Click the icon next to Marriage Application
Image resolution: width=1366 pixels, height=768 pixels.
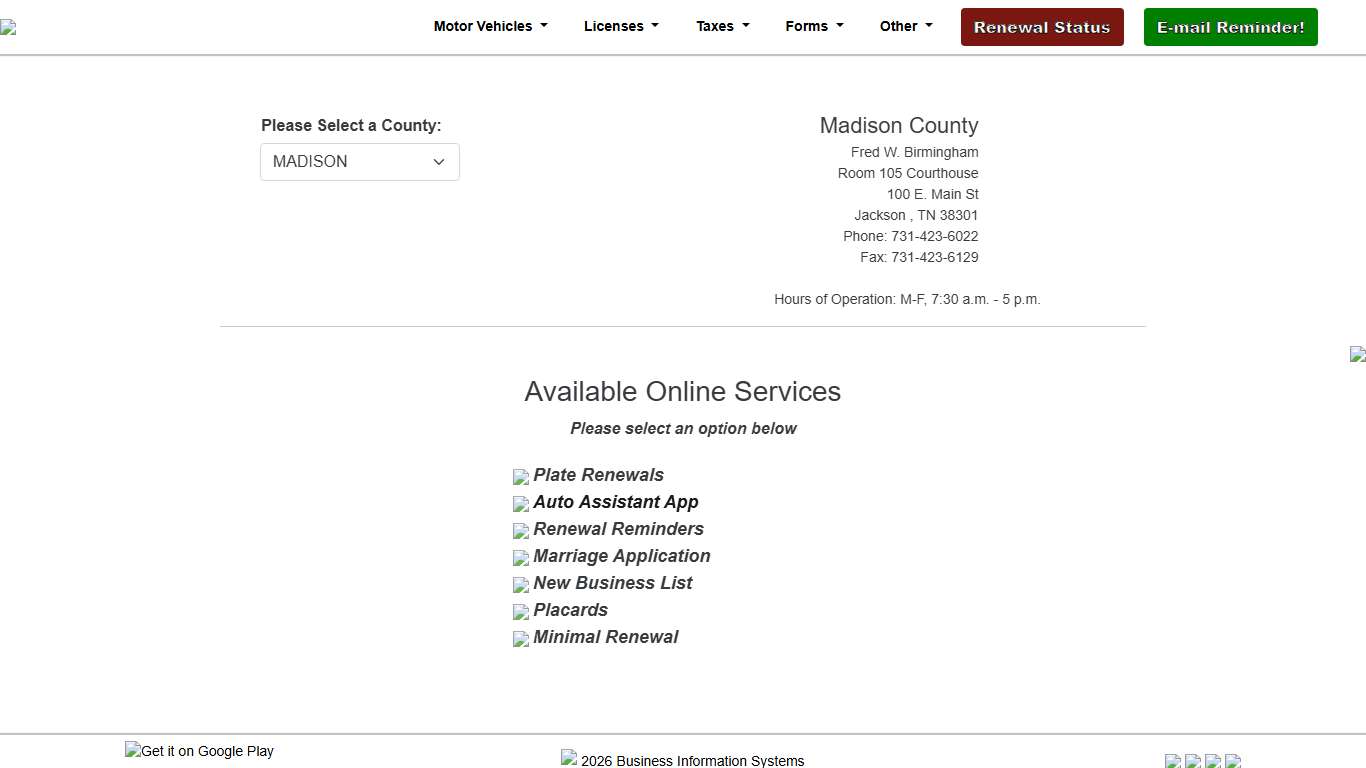point(520,558)
